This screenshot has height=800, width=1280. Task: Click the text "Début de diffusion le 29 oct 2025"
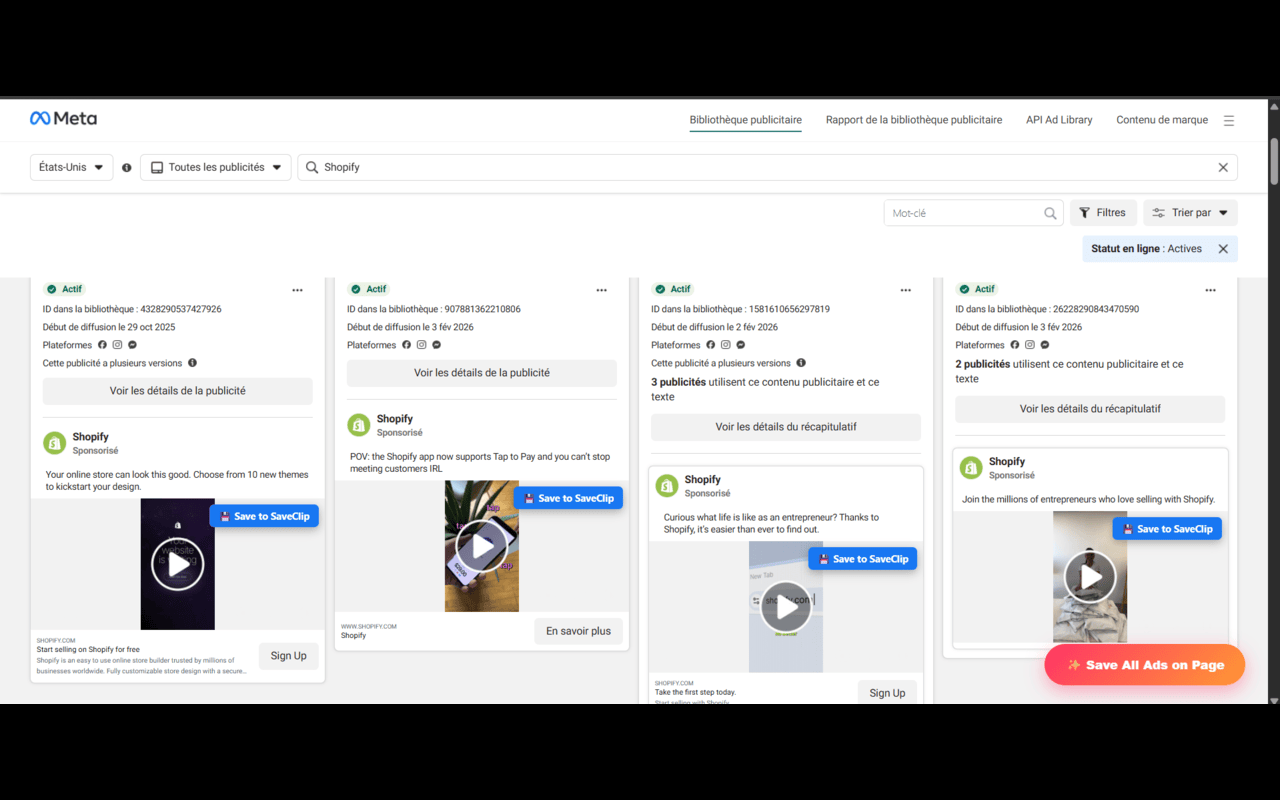click(109, 327)
